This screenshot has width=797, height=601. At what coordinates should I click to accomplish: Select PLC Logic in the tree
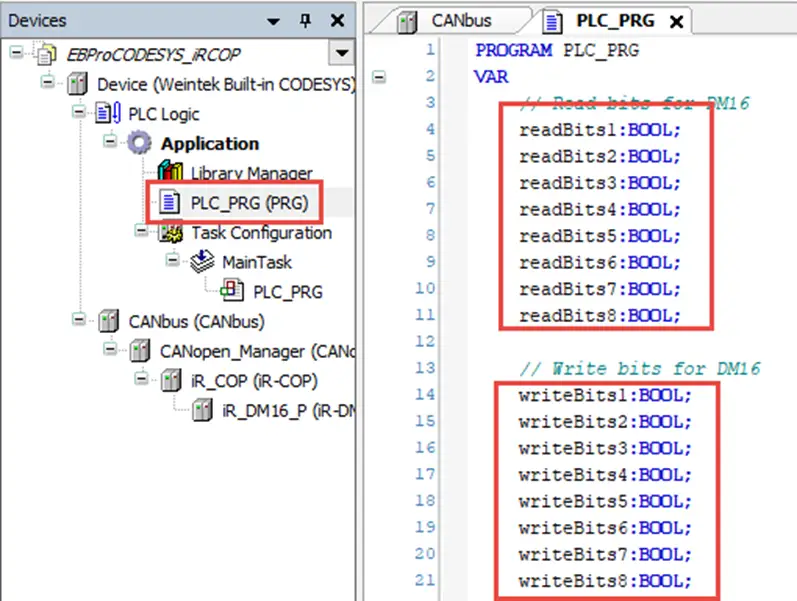pyautogui.click(x=164, y=114)
